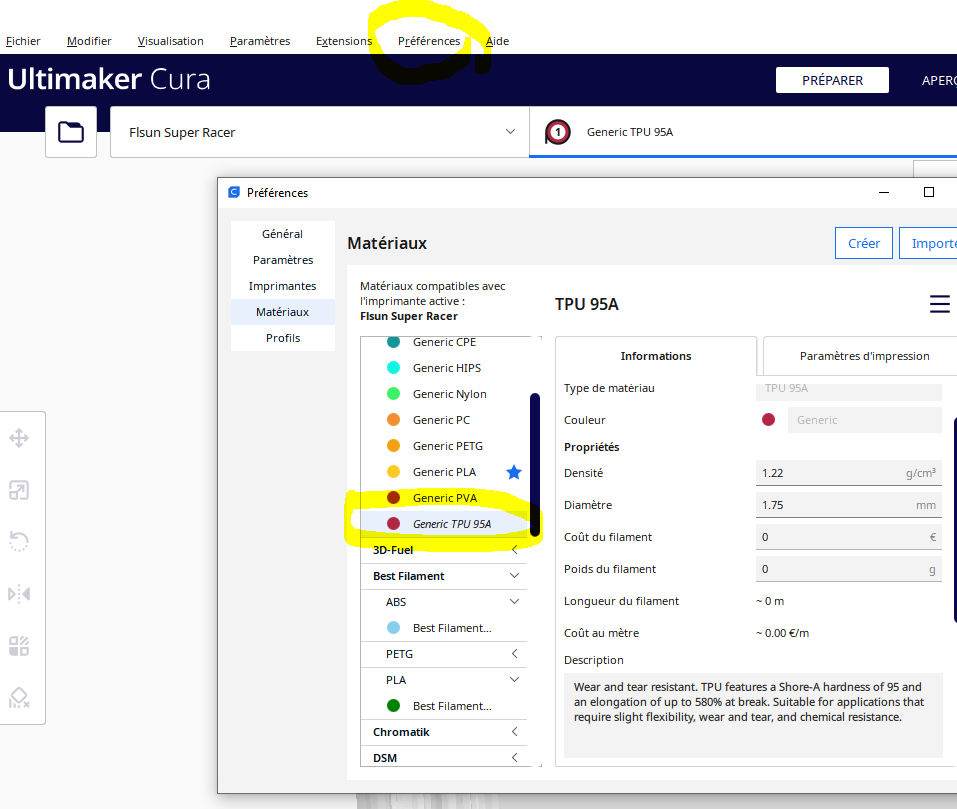Select the Support Blocker tool
Screen dimensions: 957x809
(19, 697)
